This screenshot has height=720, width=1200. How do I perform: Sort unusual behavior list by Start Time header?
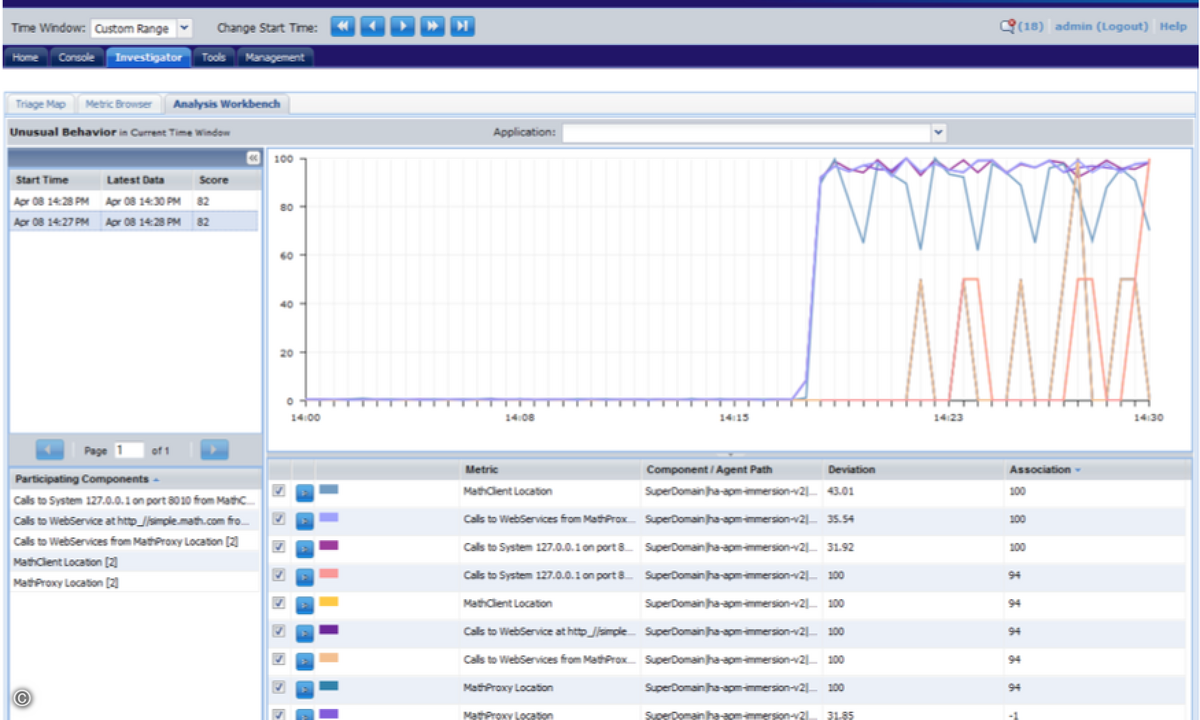42,180
